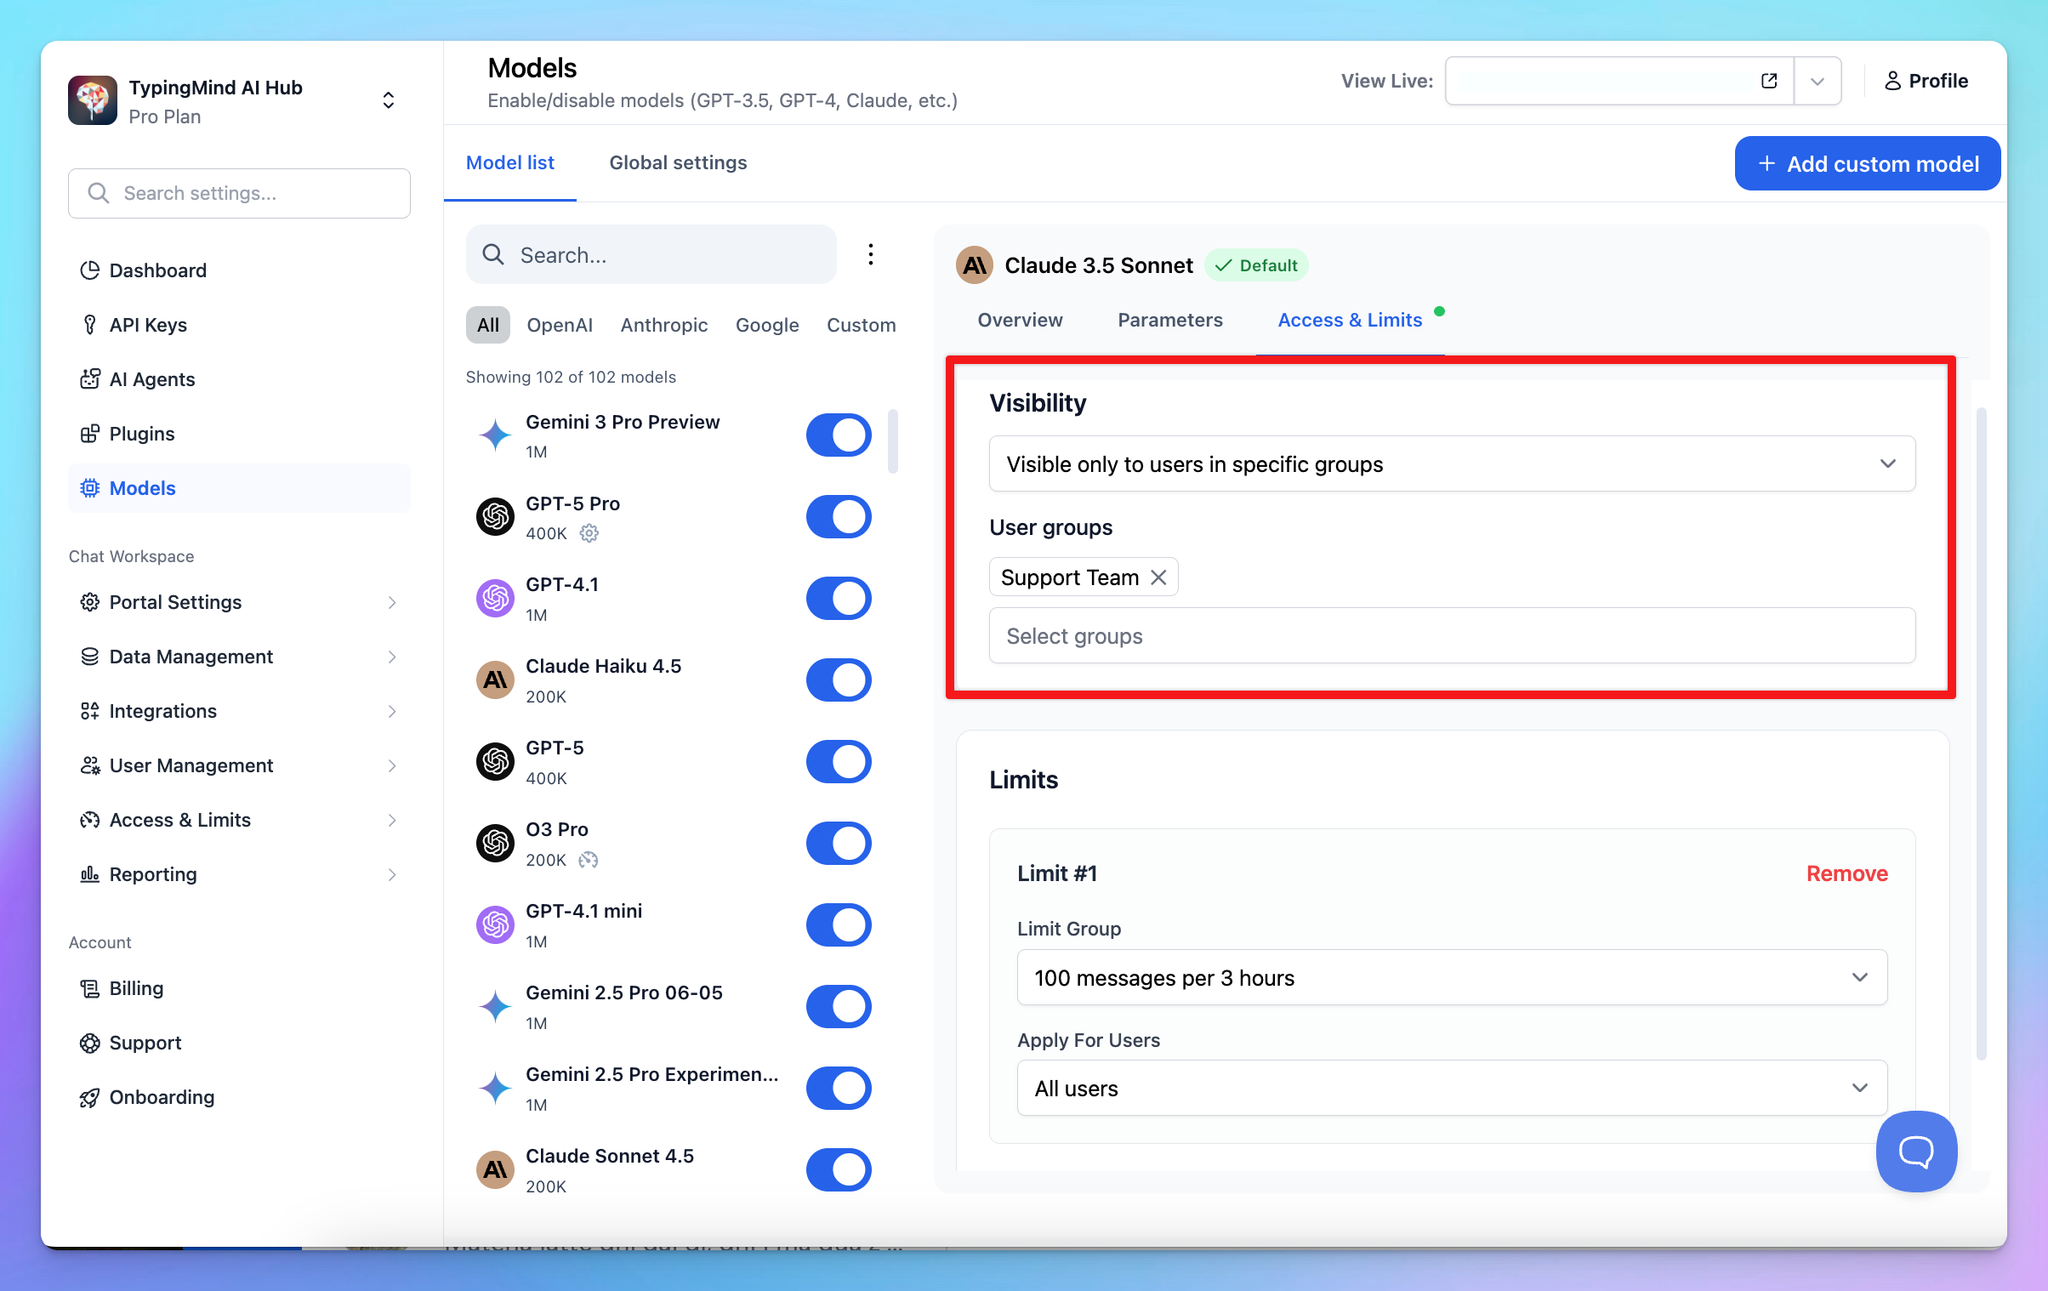
Task: Open the Visibility dropdown
Action: pos(1451,464)
